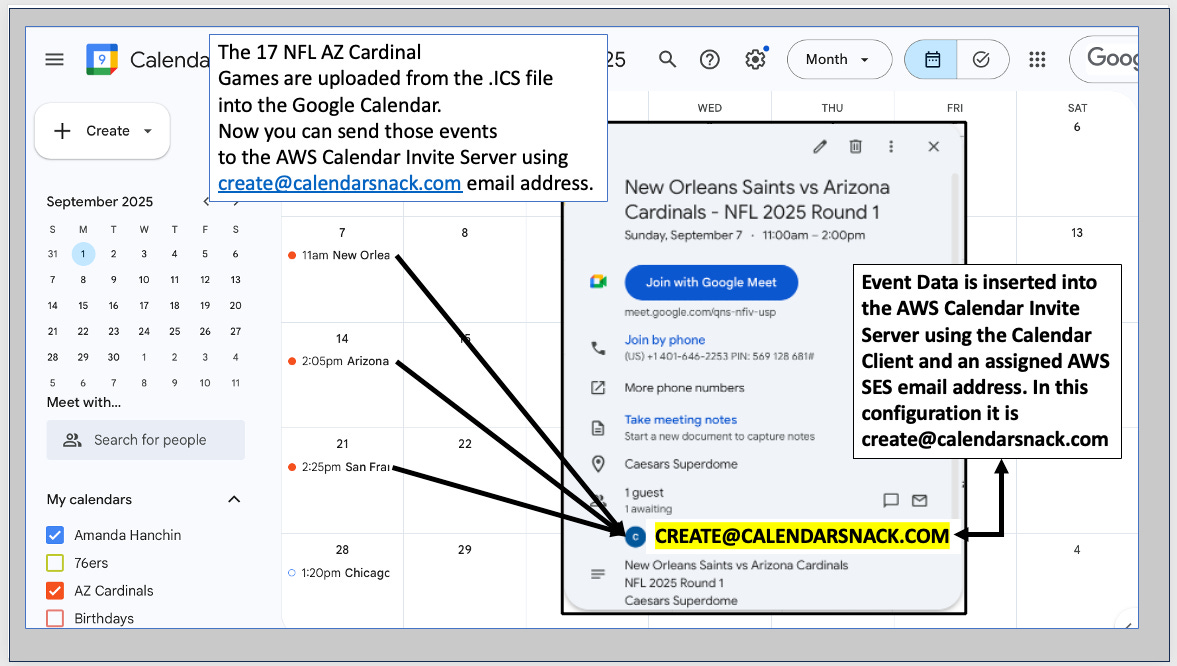Open guest chat bubble icon
The width and height of the screenshot is (1177, 666).
point(891,500)
